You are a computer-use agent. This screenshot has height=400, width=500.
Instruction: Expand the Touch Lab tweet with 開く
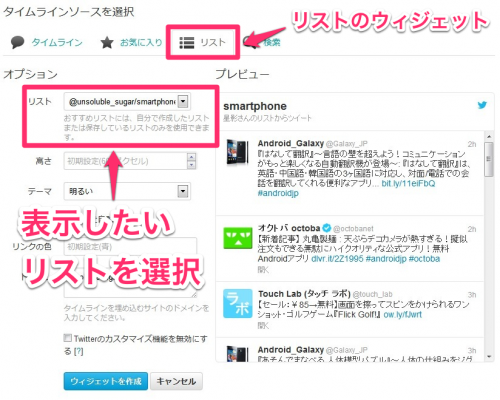[263, 325]
